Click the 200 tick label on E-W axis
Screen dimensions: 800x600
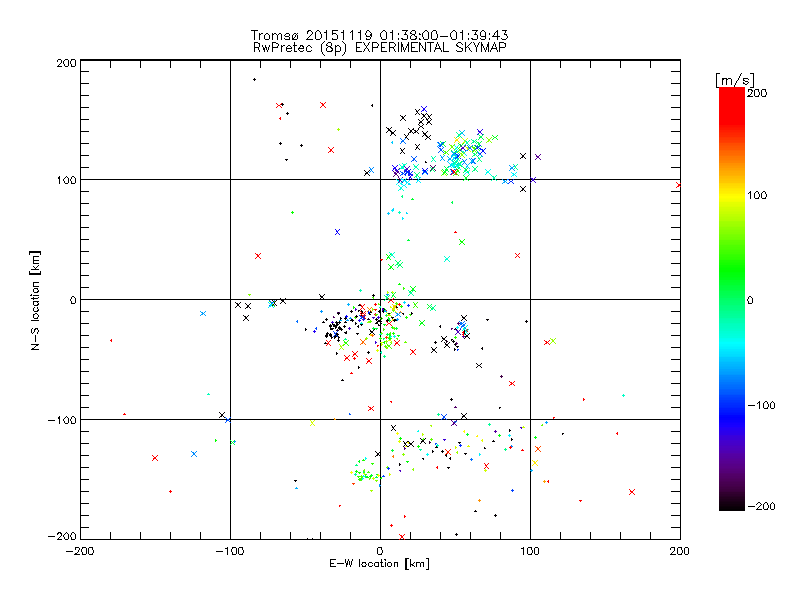click(x=680, y=551)
